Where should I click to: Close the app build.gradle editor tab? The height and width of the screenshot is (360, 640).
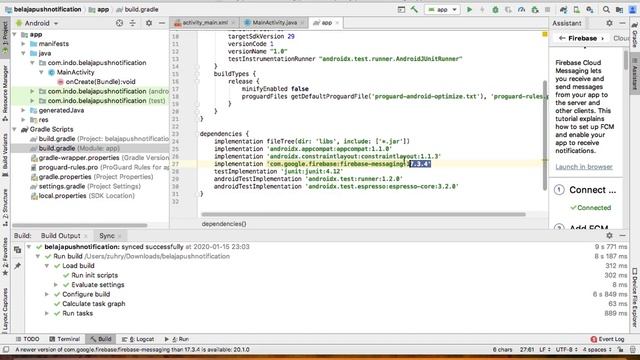[337, 23]
